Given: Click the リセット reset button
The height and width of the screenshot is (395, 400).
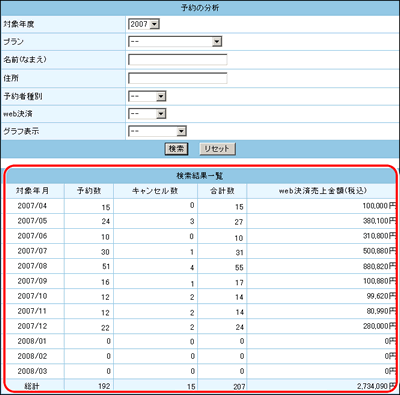Looking at the screenshot, I should pos(217,149).
